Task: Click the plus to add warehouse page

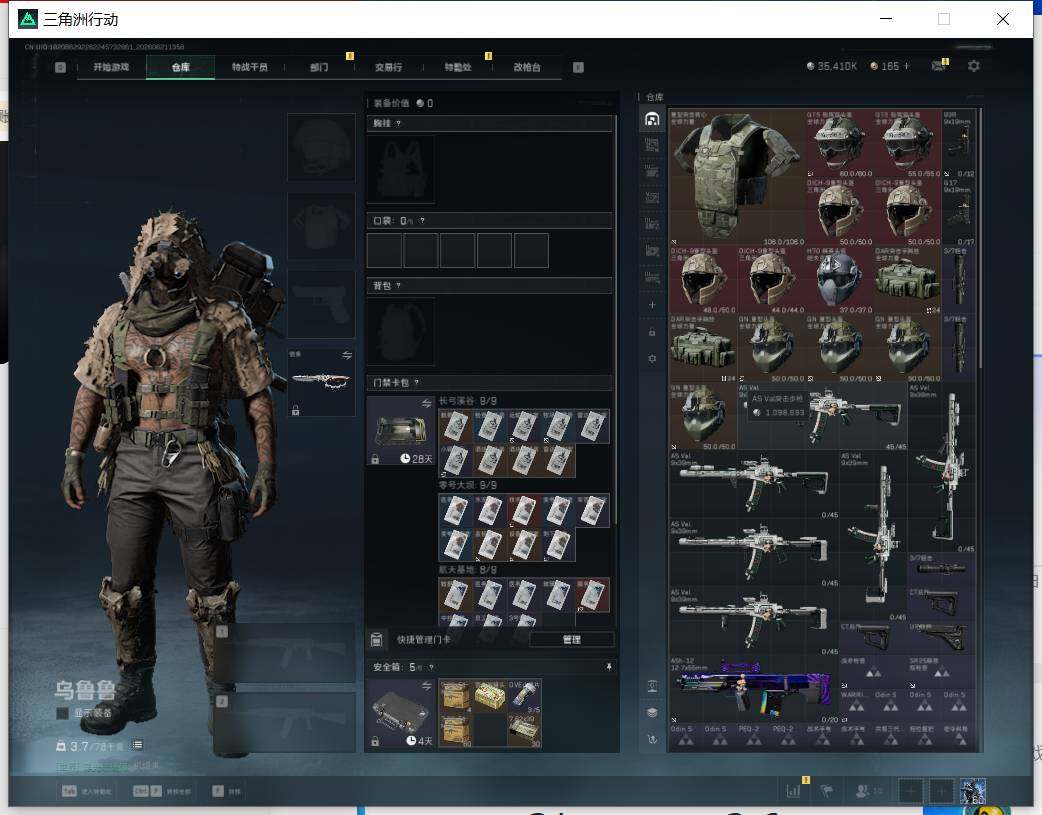Action: click(x=652, y=304)
